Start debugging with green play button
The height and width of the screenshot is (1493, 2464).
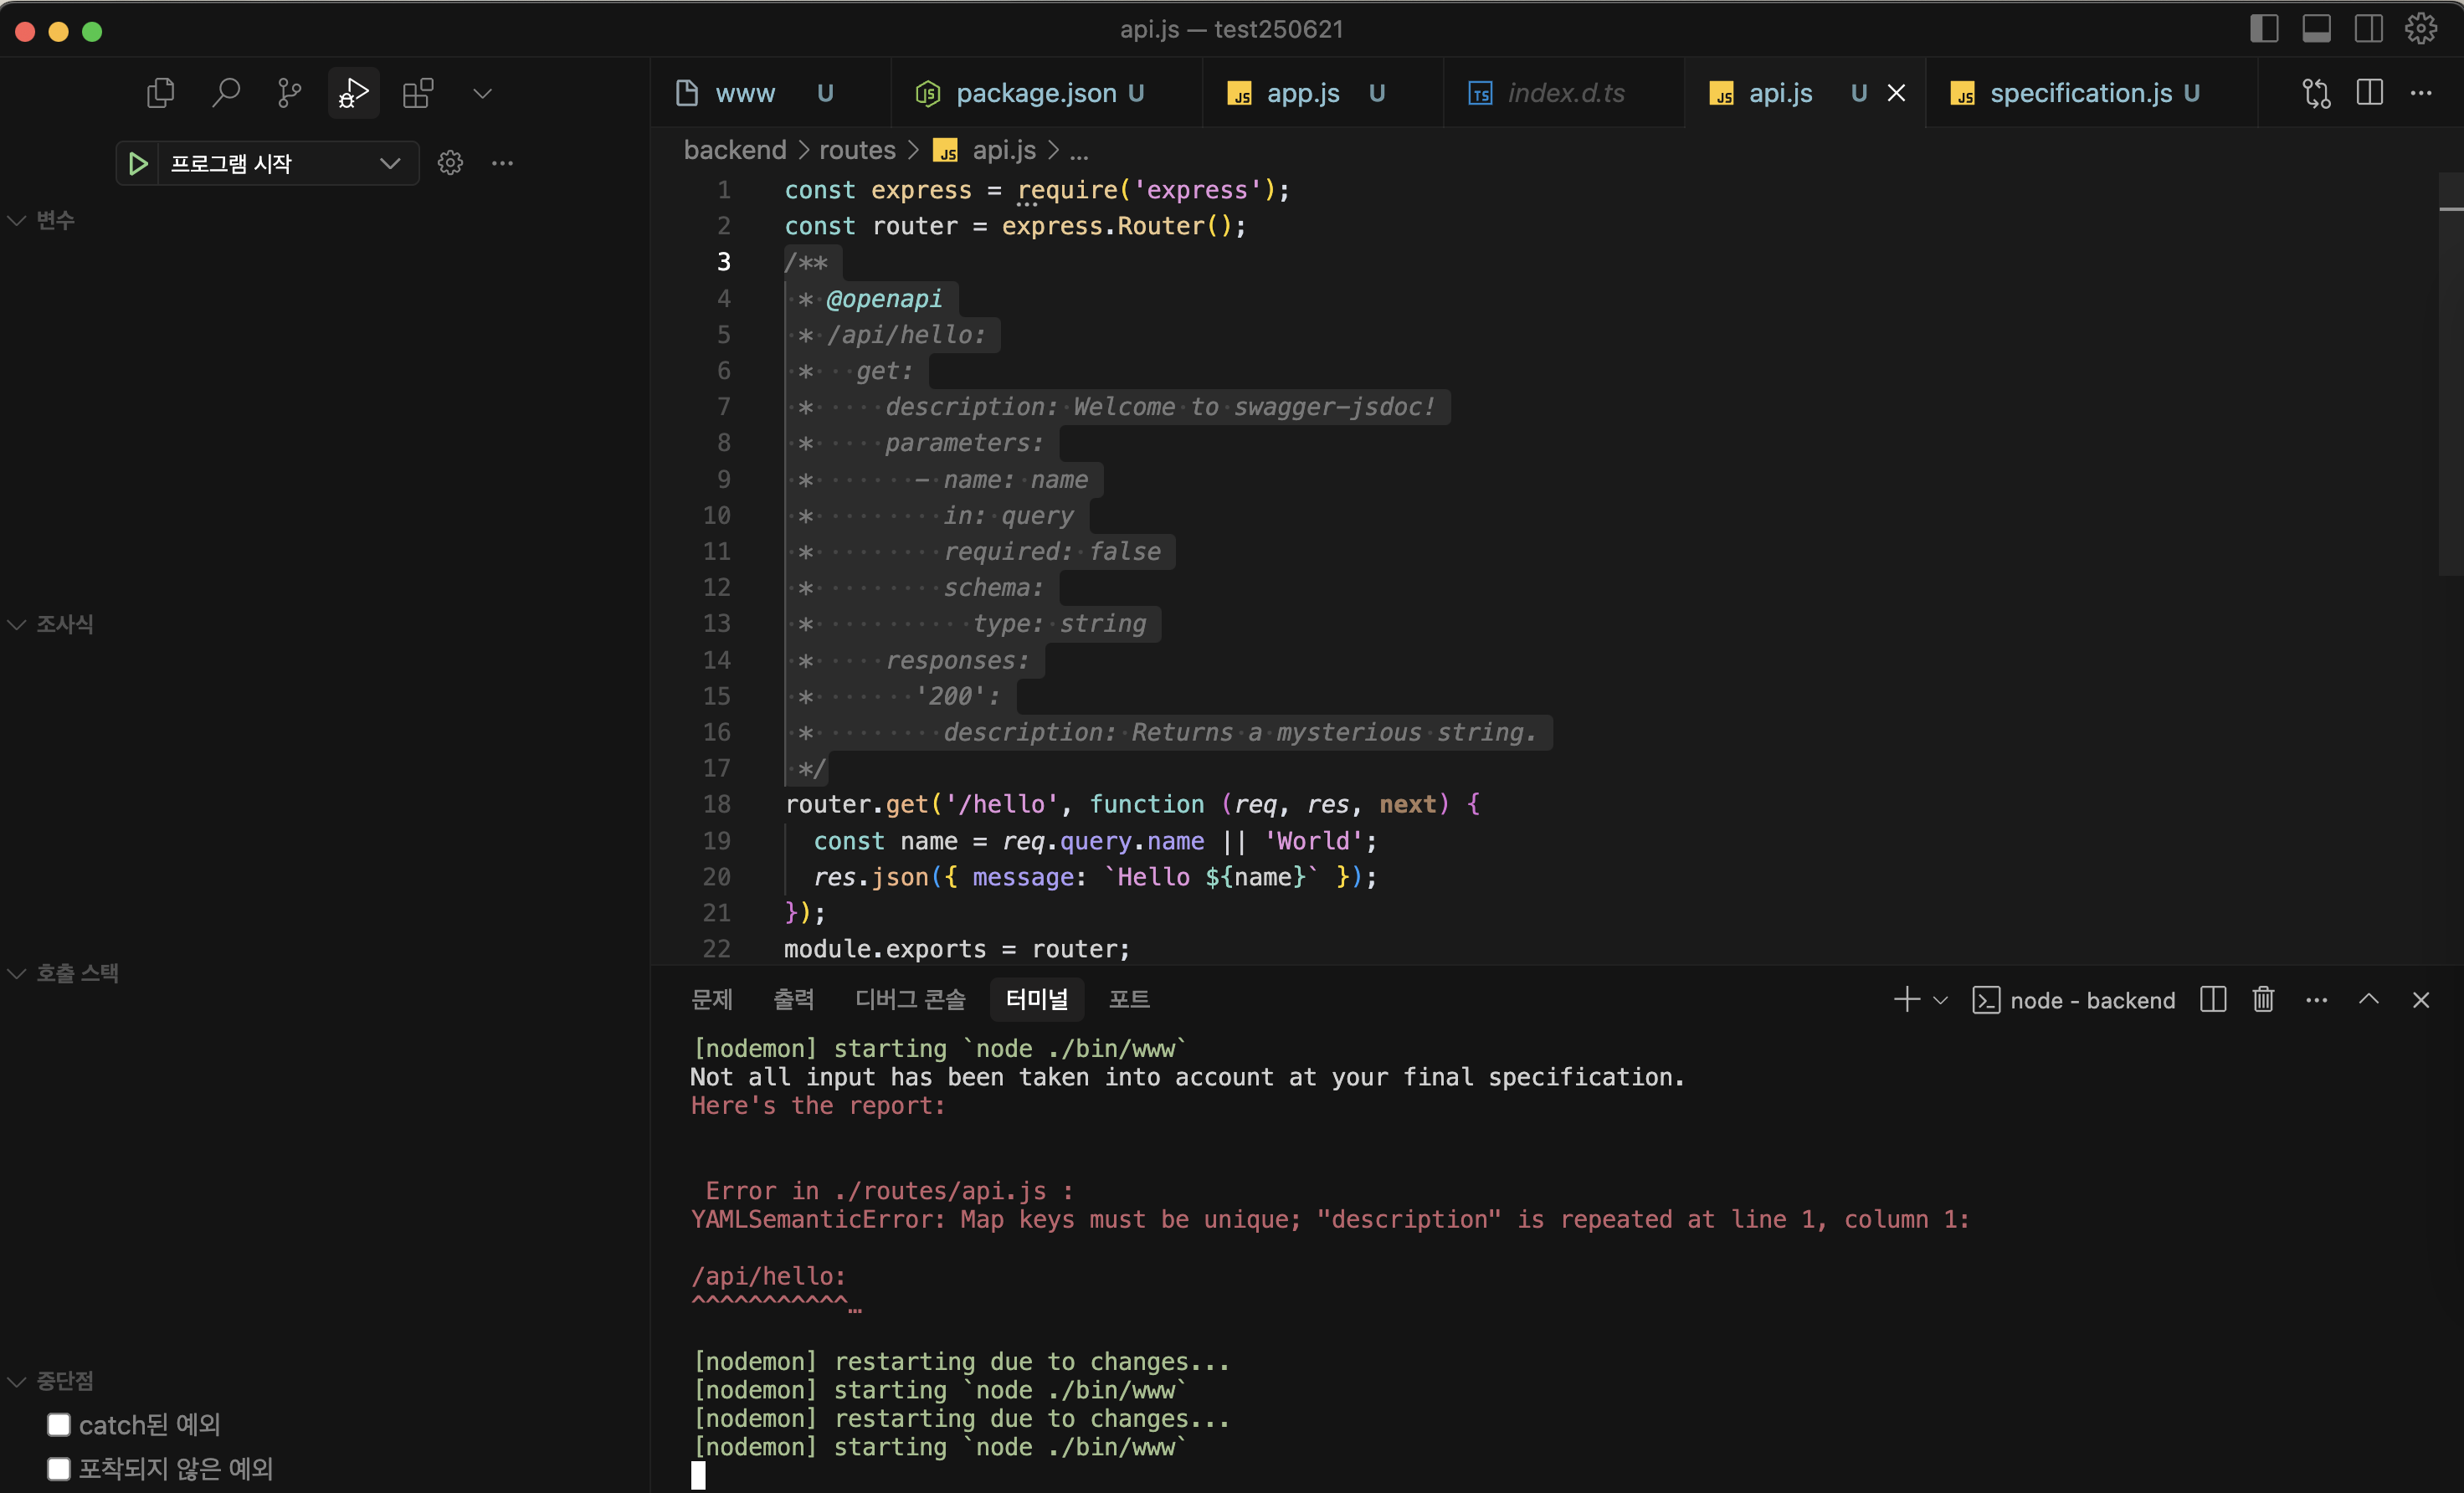pyautogui.click(x=138, y=163)
